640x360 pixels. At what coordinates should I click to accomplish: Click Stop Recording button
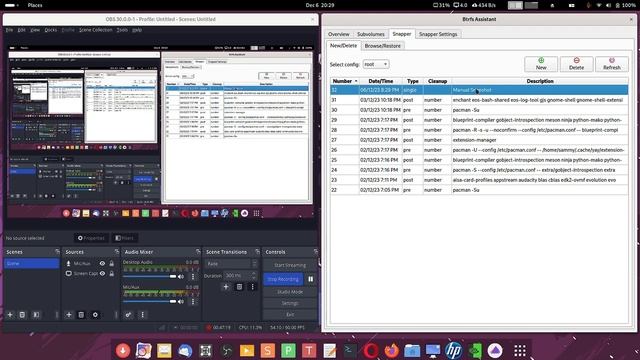click(x=283, y=279)
